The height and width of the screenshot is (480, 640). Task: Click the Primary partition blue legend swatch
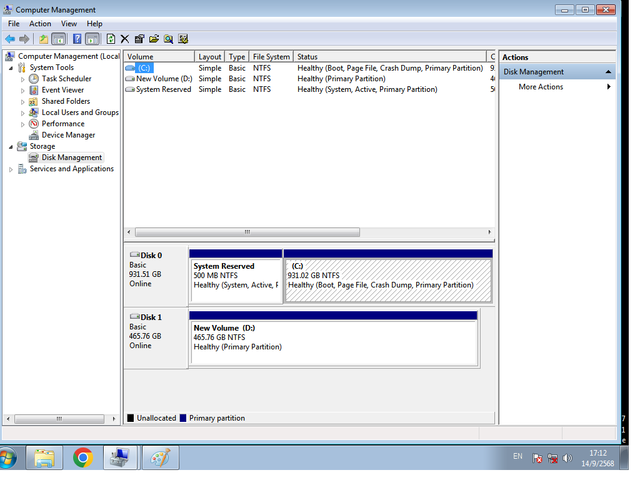(x=183, y=418)
